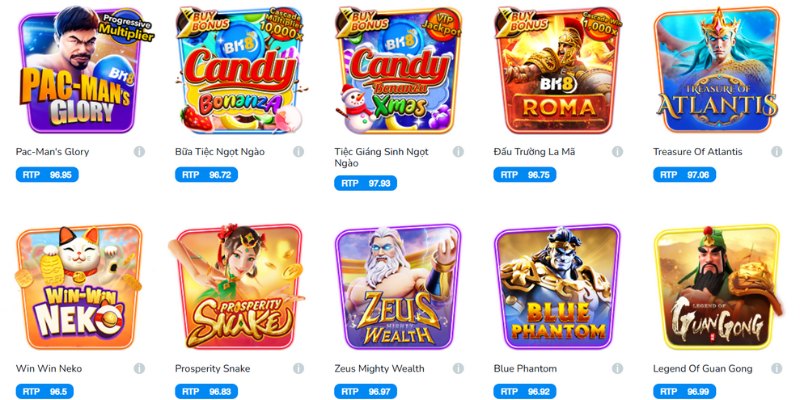
Task: Click the Legend Of Guan Gong title text
Action: (703, 368)
